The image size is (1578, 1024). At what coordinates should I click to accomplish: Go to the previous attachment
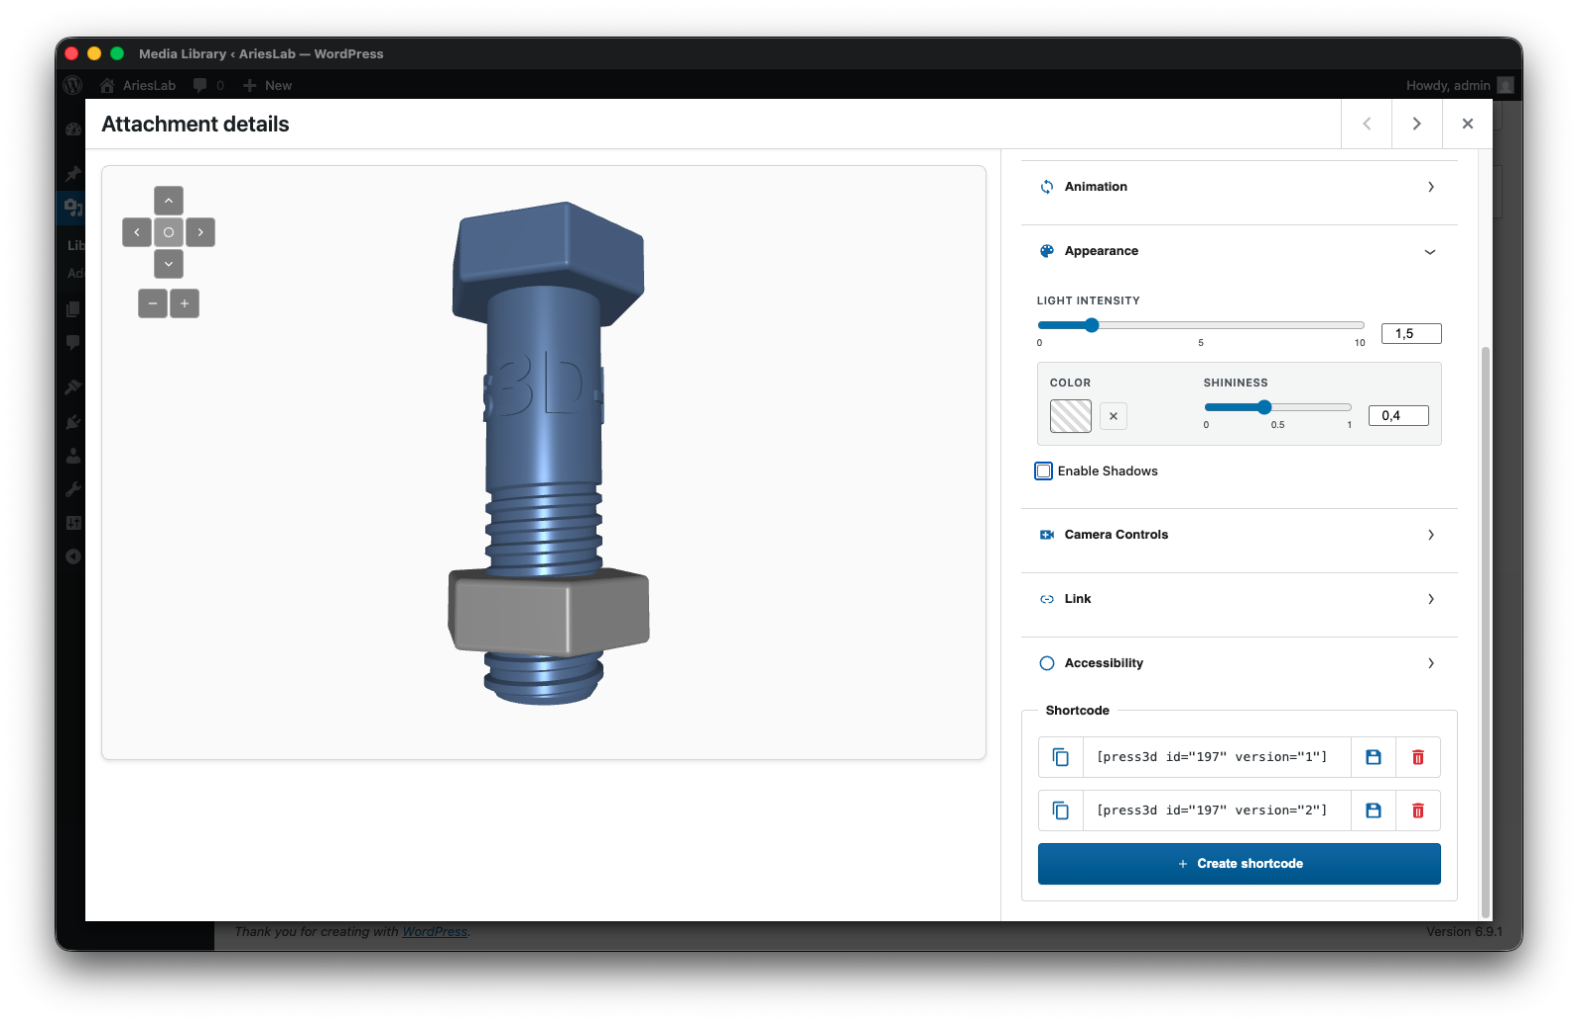tap(1367, 124)
